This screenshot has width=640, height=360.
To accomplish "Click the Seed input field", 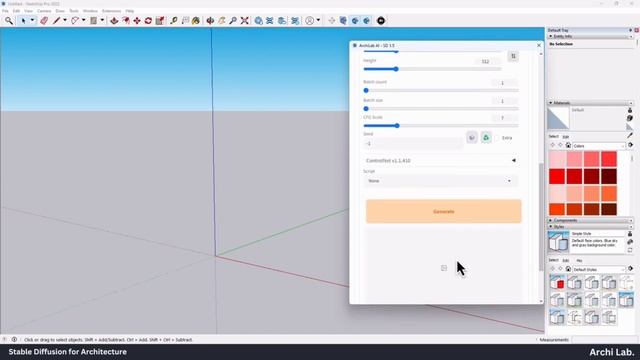I will pyautogui.click(x=413, y=144).
